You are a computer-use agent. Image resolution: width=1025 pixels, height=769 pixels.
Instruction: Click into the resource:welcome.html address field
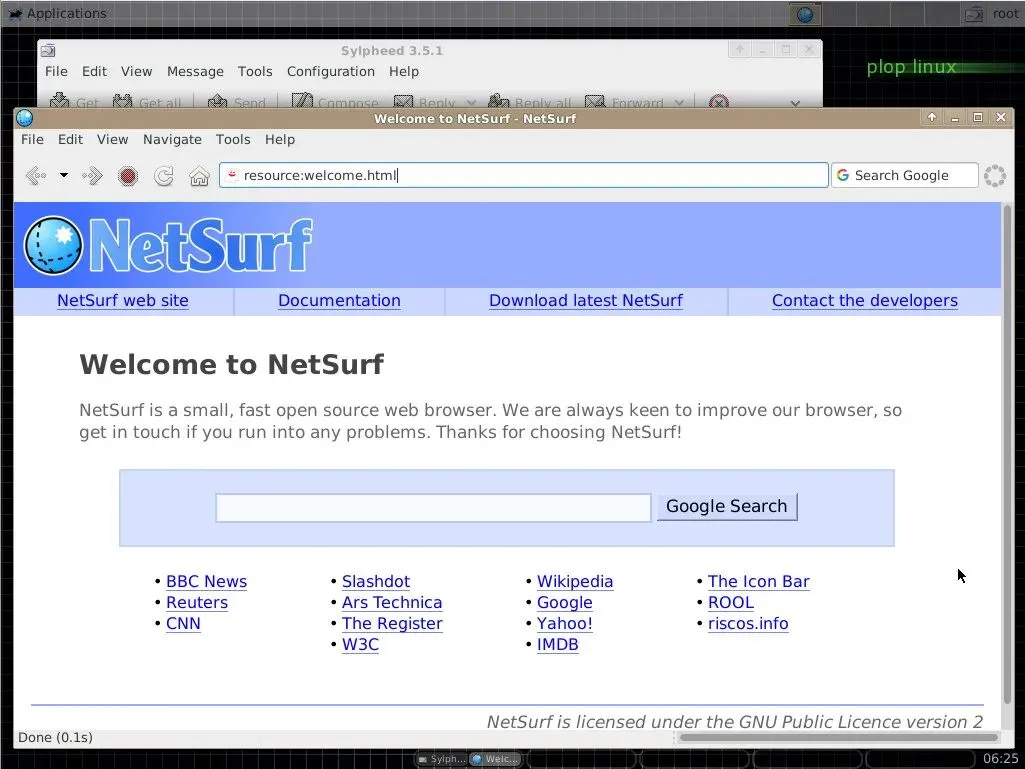point(523,175)
